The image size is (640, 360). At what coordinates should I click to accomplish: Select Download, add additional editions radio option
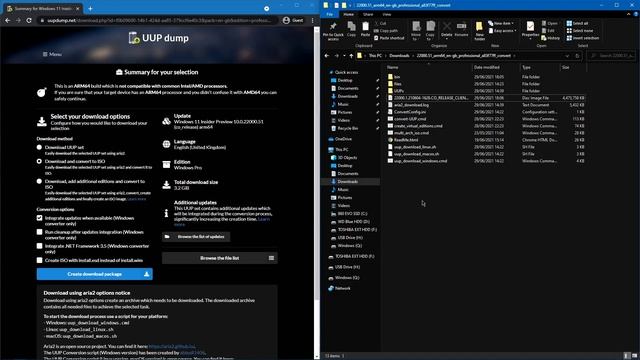pyautogui.click(x=39, y=181)
